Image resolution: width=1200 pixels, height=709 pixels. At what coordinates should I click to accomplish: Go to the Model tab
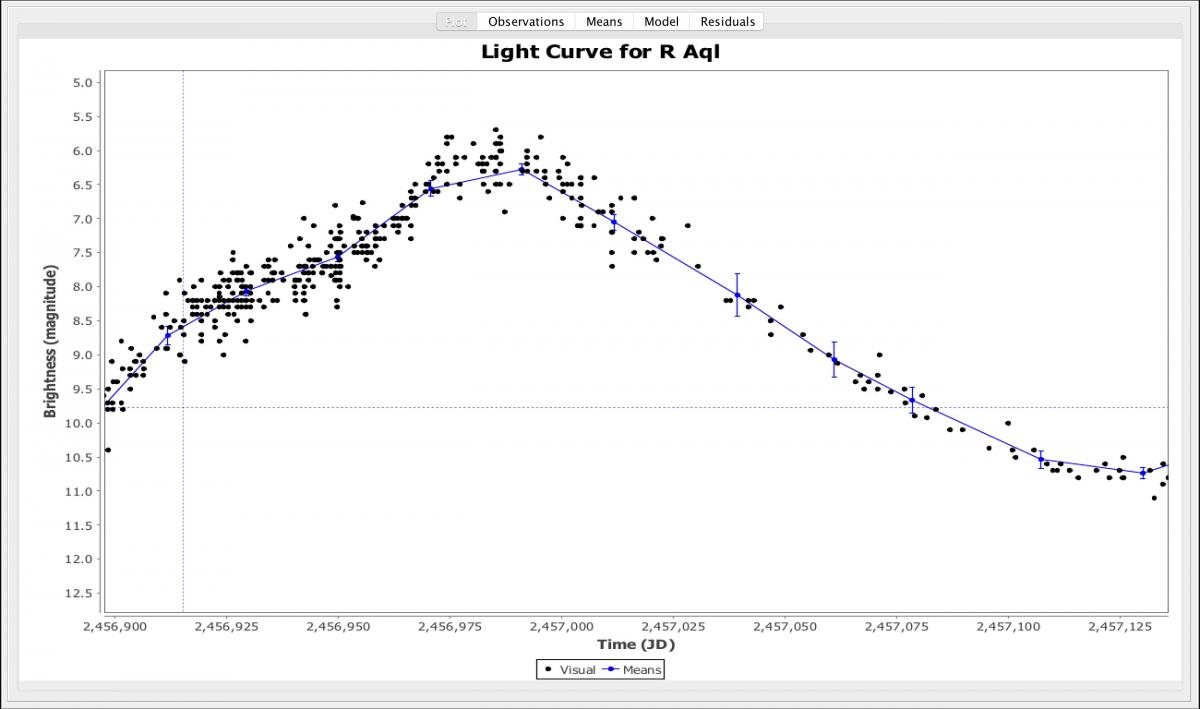tap(661, 22)
